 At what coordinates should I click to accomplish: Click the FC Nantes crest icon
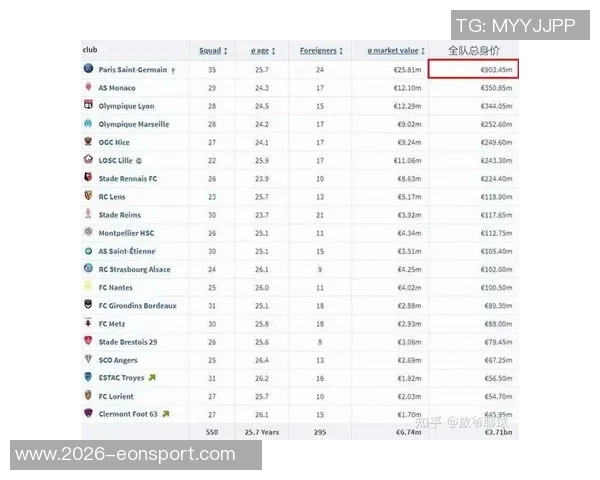[x=89, y=287]
